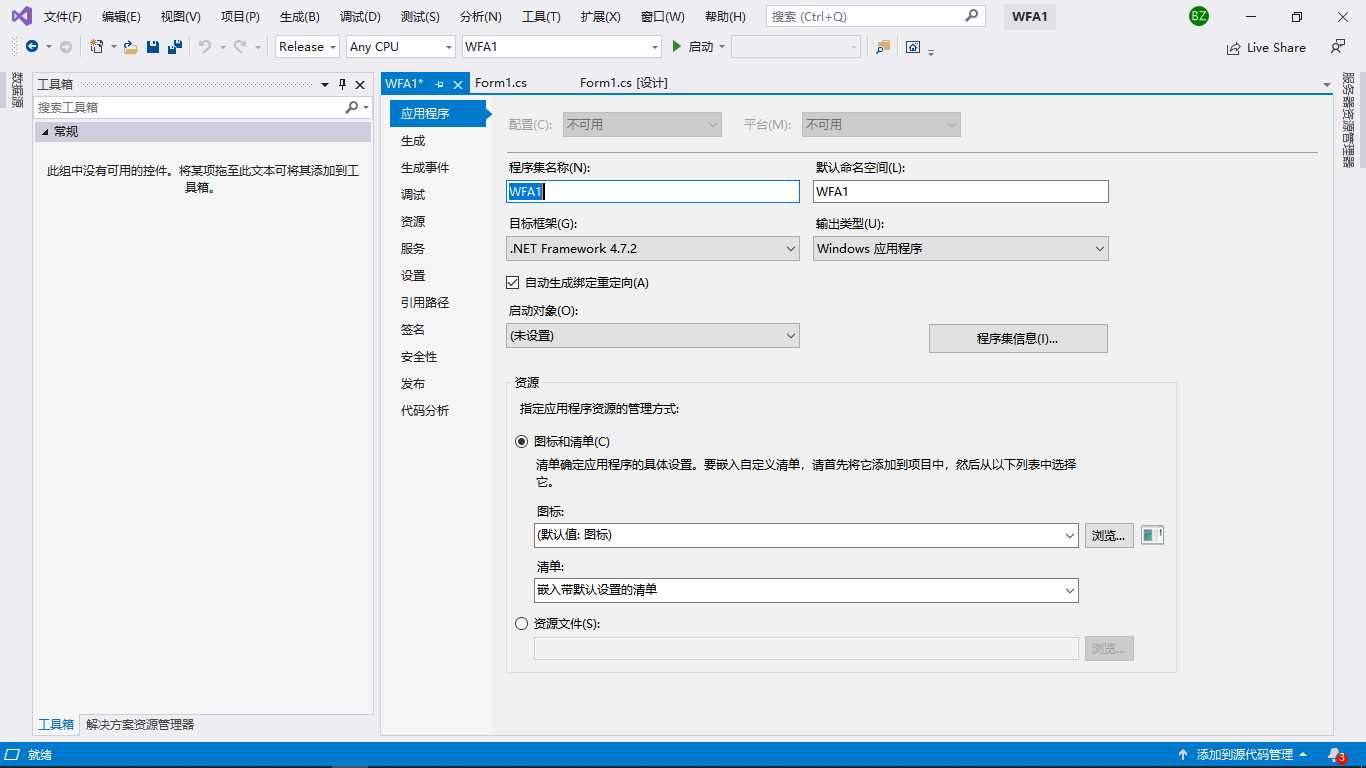Viewport: 1366px width, 768px height.
Task: Open the notifications bell in status bar
Action: tap(1335, 755)
